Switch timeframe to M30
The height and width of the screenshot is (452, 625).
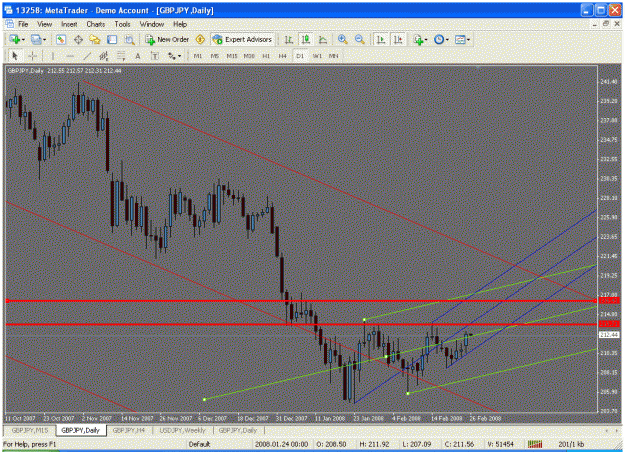tap(249, 56)
